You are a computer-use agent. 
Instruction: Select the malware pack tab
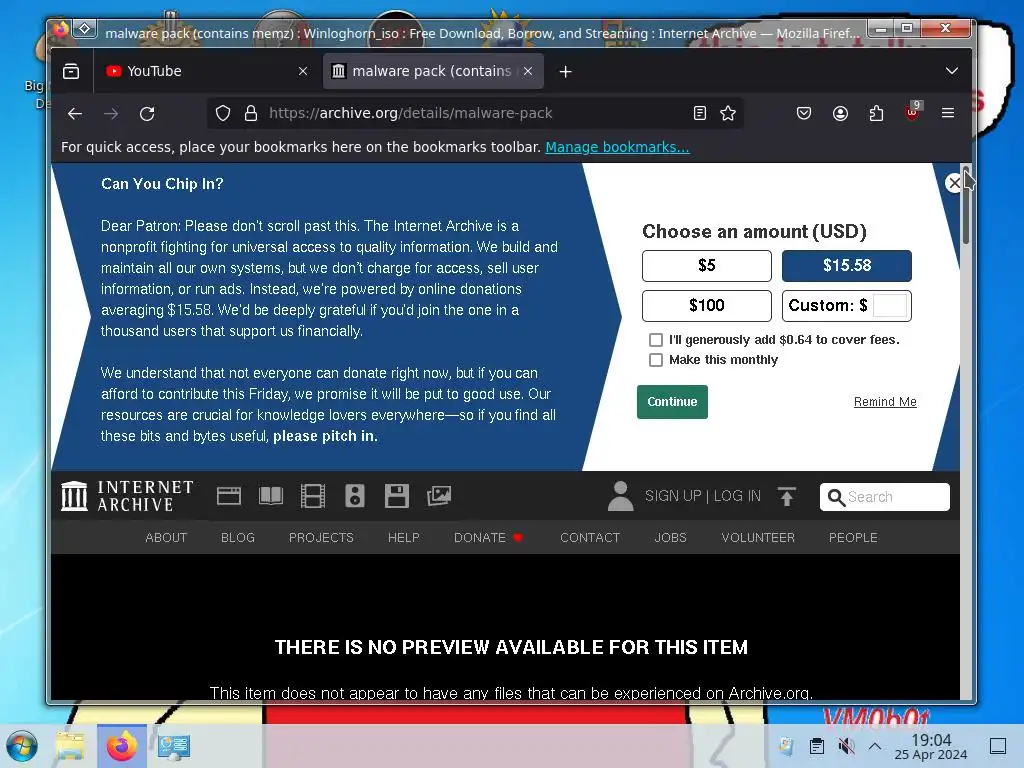click(x=434, y=71)
